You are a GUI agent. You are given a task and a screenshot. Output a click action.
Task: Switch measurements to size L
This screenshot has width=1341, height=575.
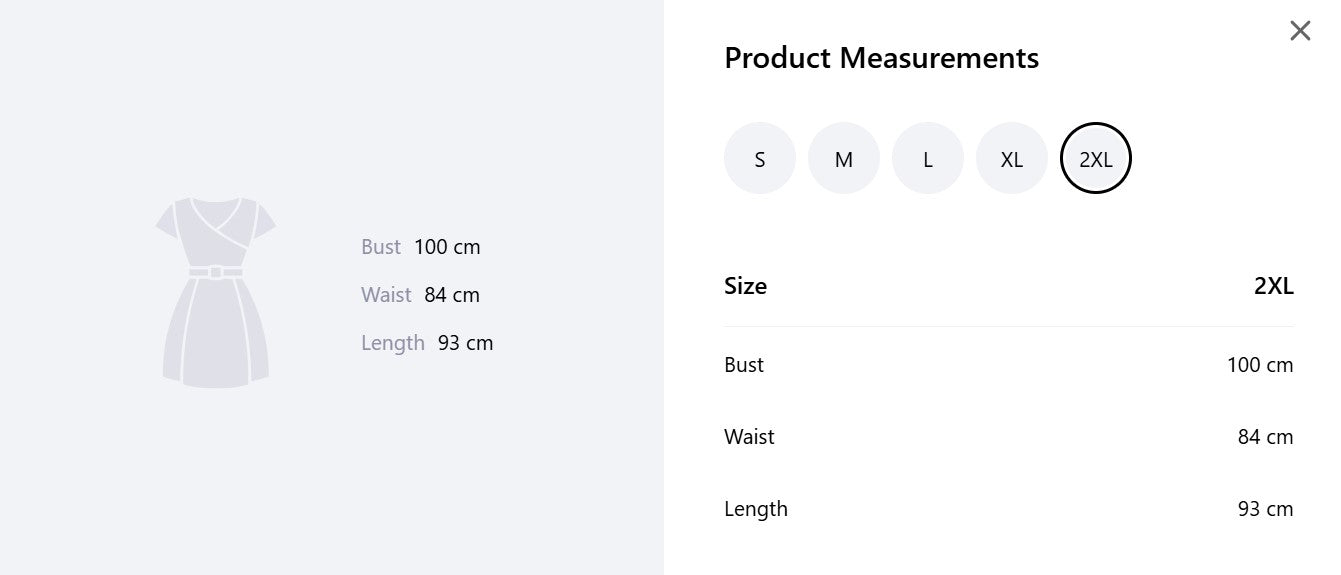click(928, 158)
